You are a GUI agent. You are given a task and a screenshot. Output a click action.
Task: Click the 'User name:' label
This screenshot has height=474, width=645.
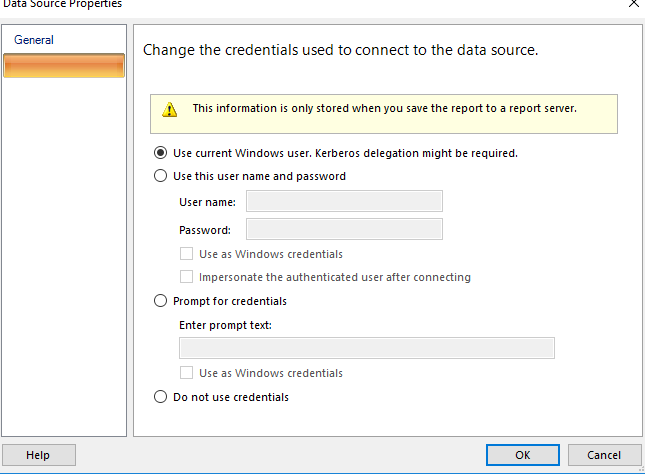207,202
